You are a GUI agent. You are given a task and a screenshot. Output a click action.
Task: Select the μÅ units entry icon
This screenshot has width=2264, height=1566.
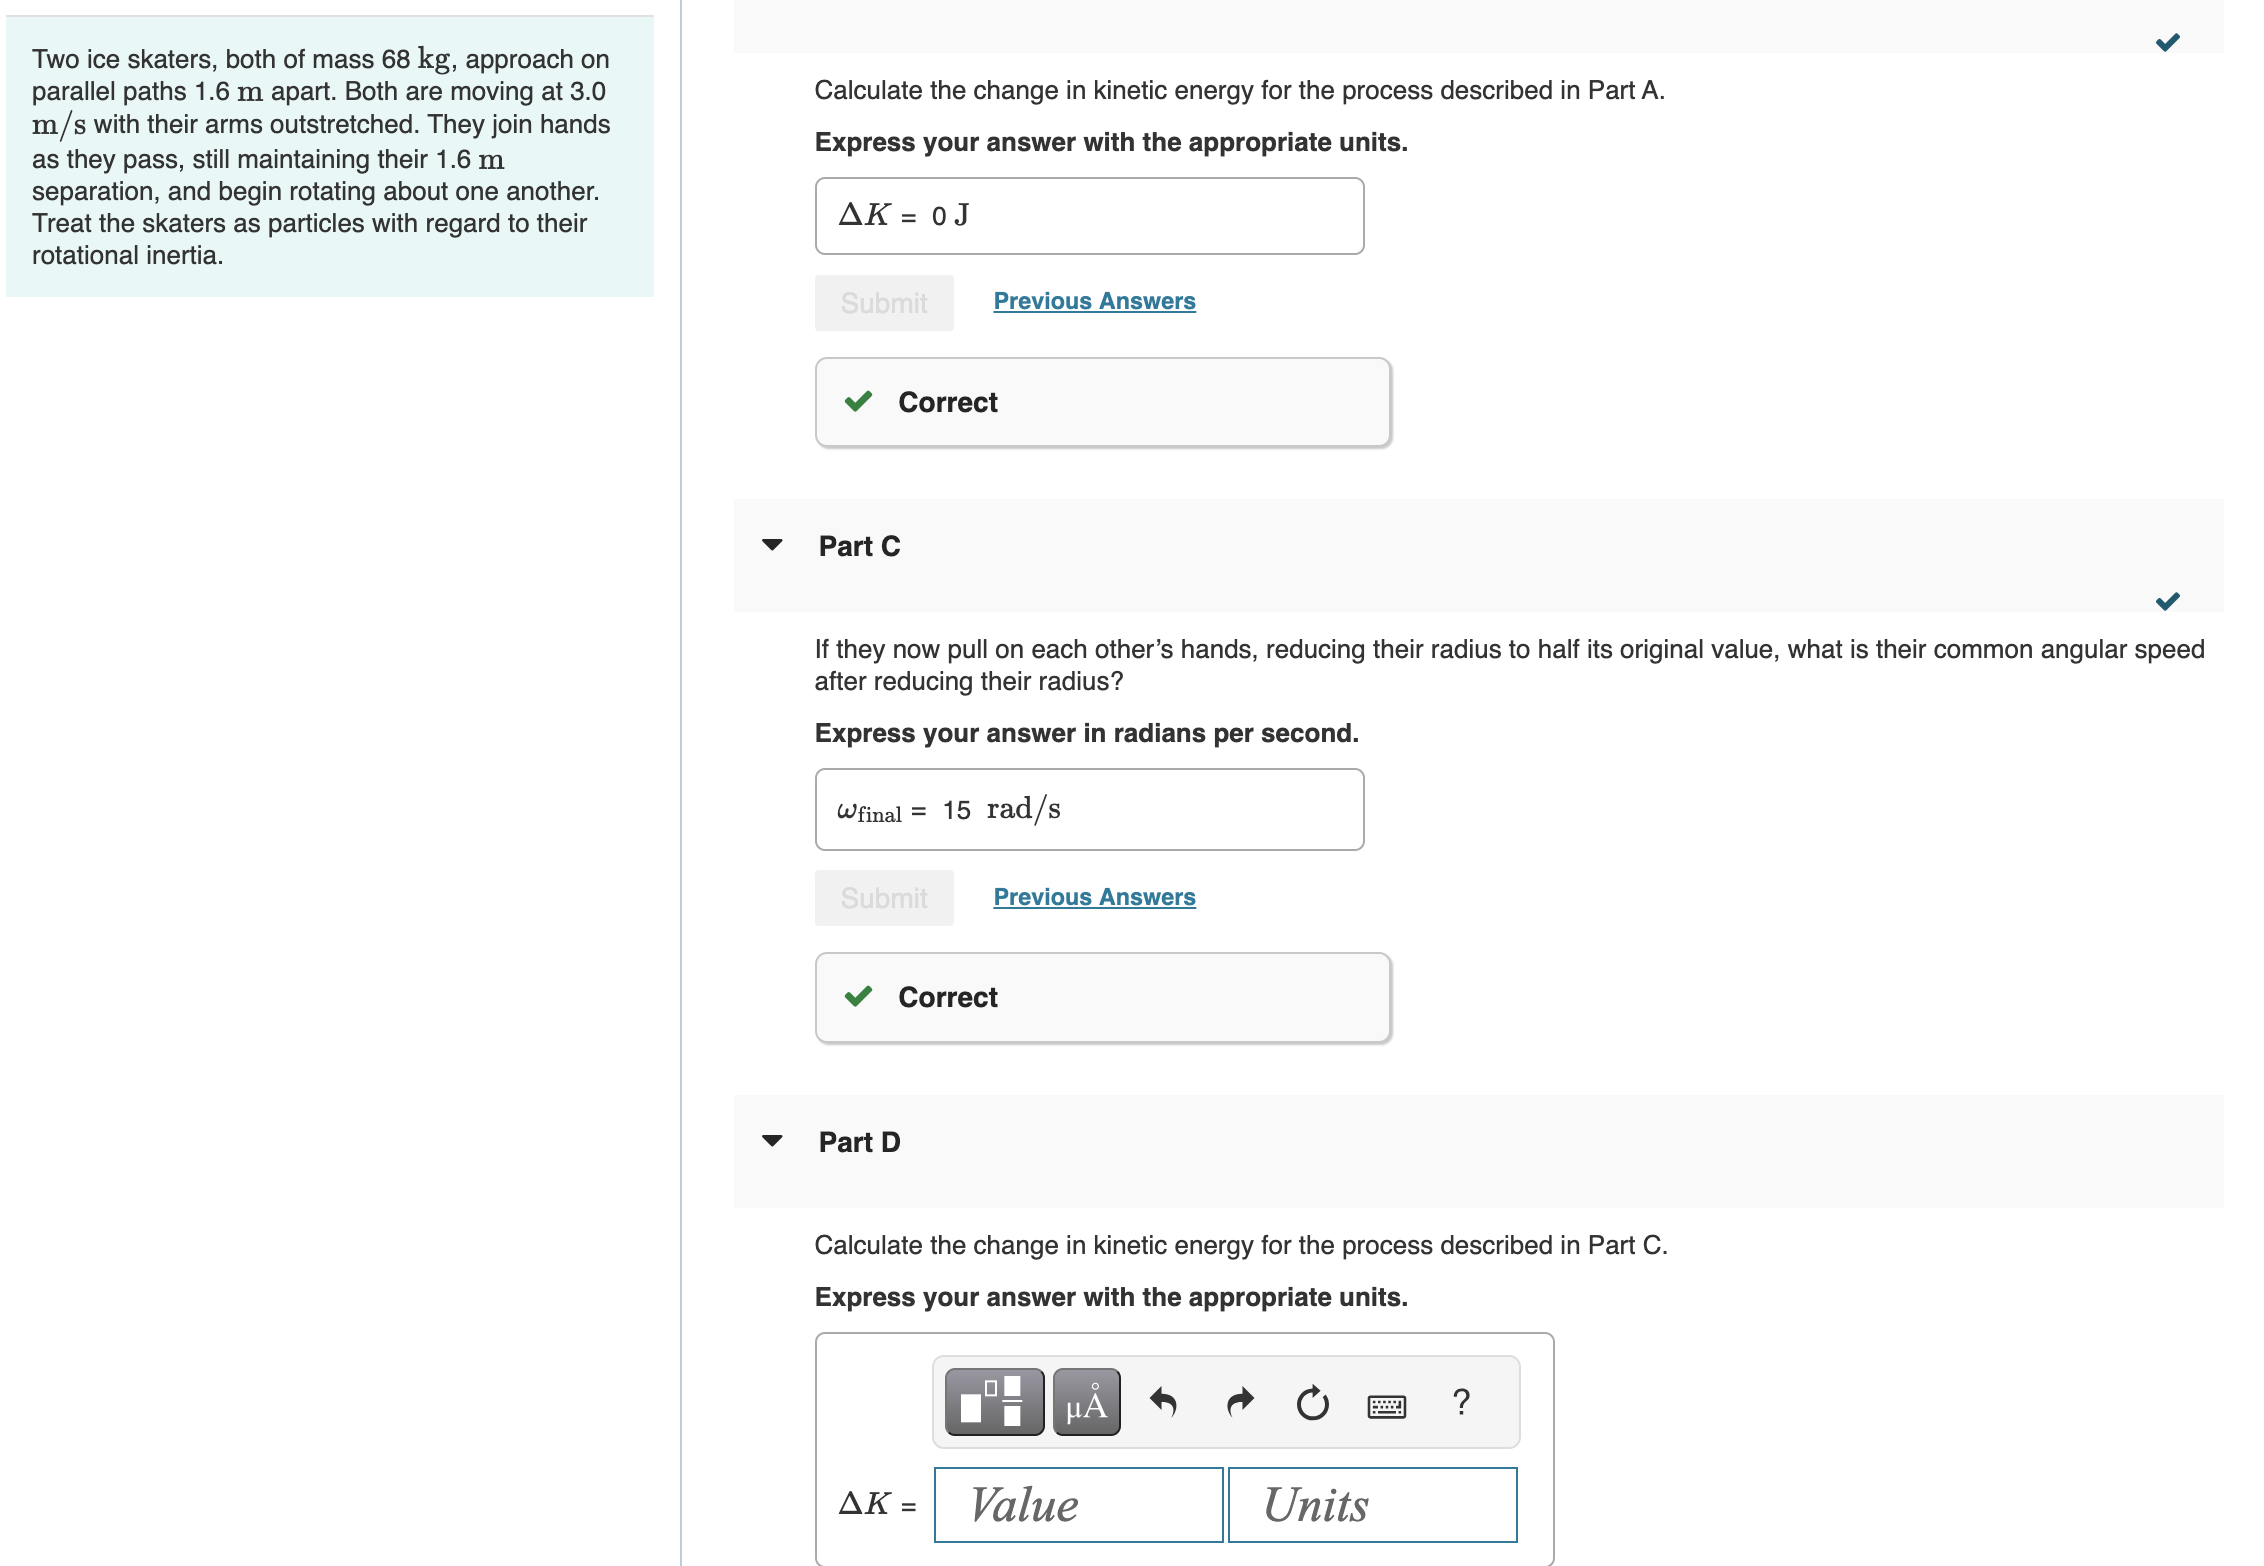click(1086, 1402)
